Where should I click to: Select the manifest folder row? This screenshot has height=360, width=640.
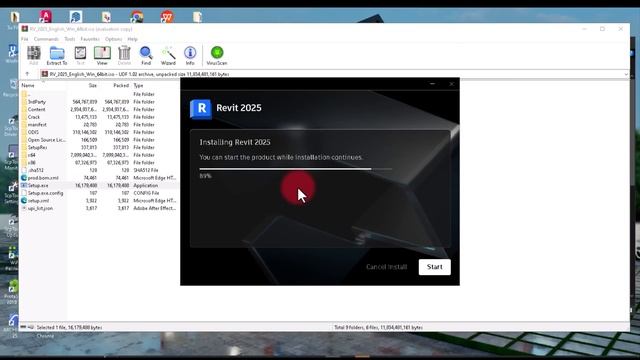click(100, 124)
